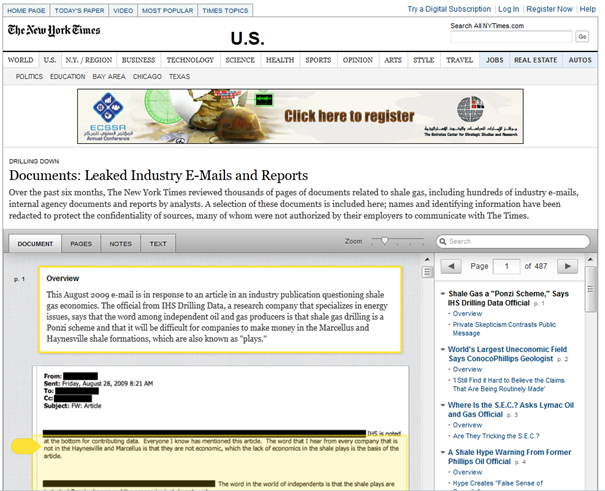Open Overview under Shale Gas Ponzi Scheme
Screen dimensions: 605x491
467,314
